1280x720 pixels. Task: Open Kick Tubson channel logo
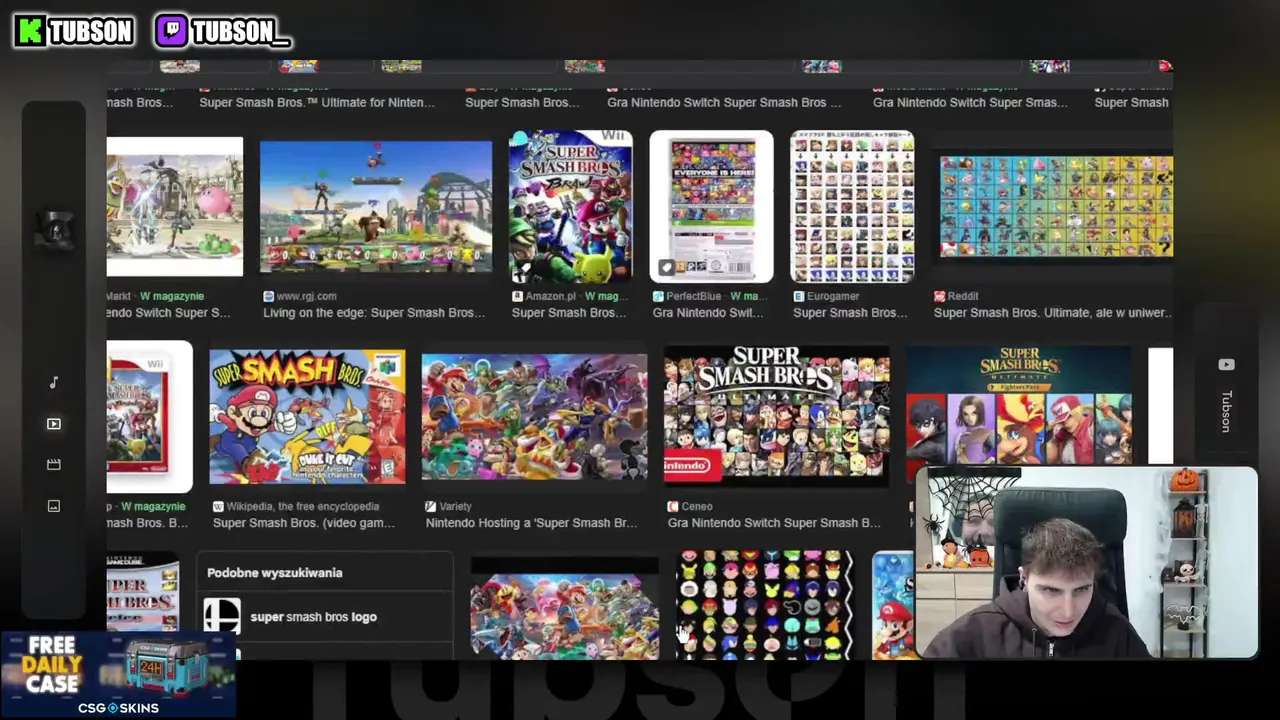[73, 31]
